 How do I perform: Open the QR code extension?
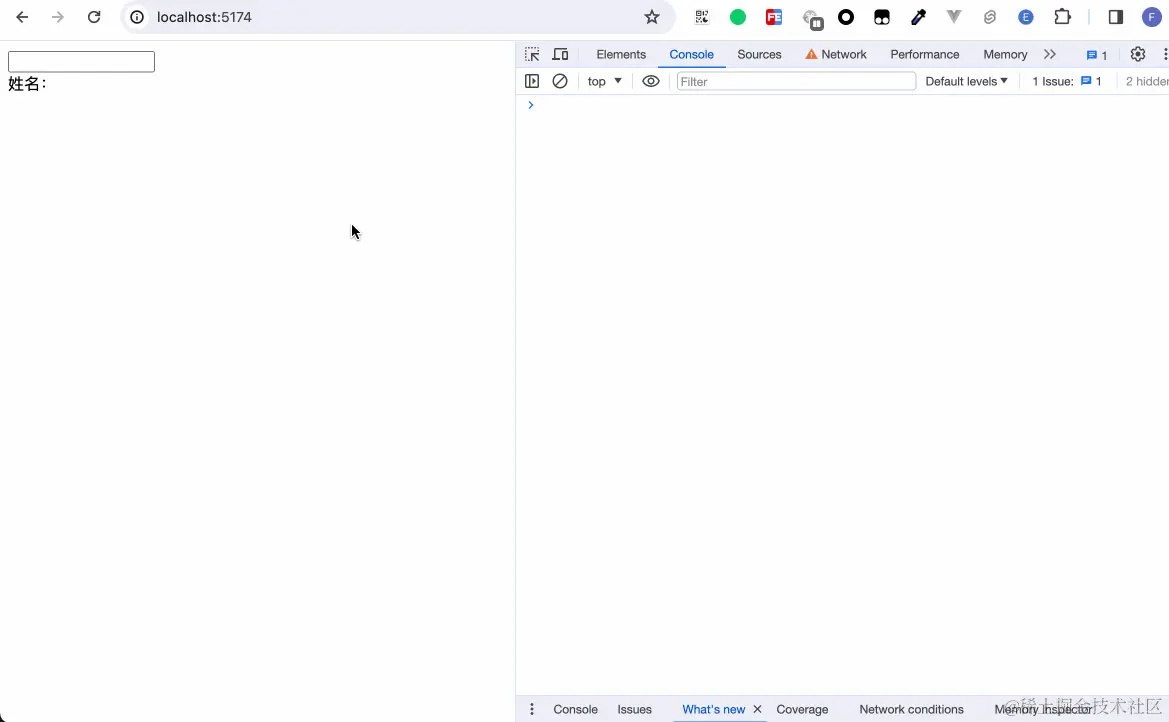(702, 17)
